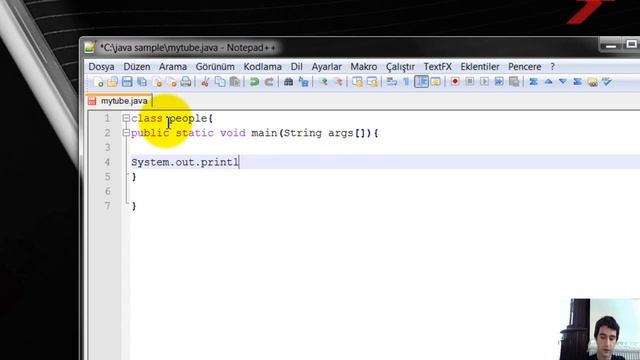Select the mytube.java tab
Screen dimensions: 640x360
[119, 100]
